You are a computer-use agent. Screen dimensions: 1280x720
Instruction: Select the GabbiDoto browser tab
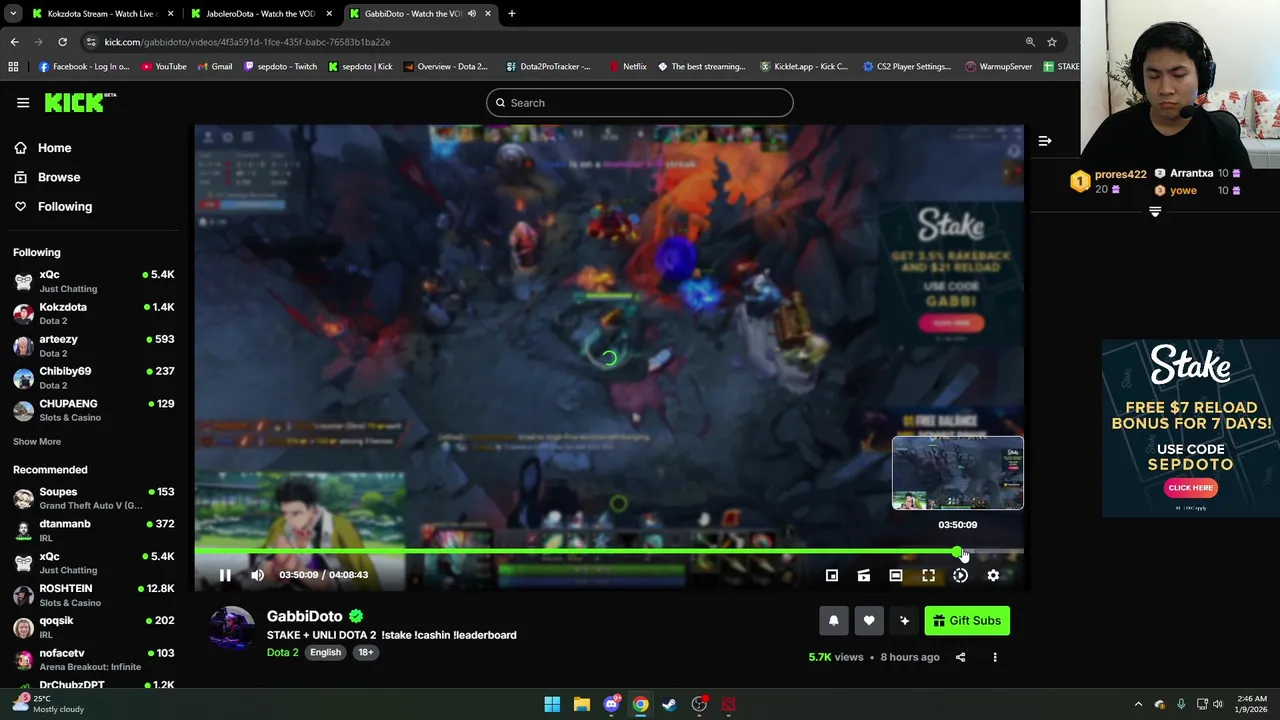tap(420, 14)
